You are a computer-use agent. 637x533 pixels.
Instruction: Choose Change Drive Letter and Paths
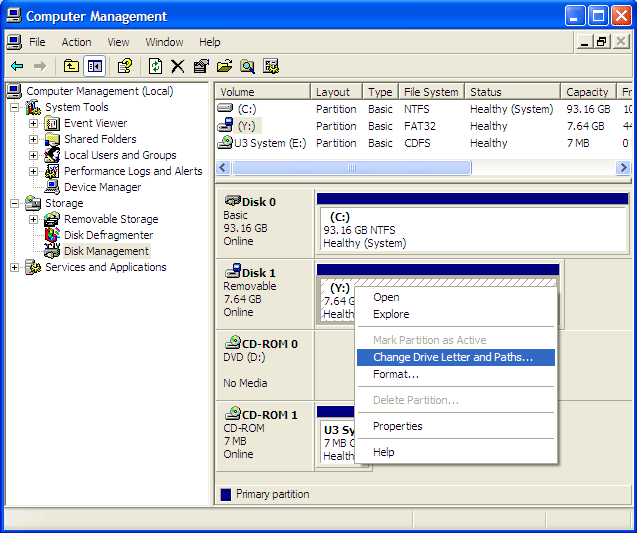(456, 358)
